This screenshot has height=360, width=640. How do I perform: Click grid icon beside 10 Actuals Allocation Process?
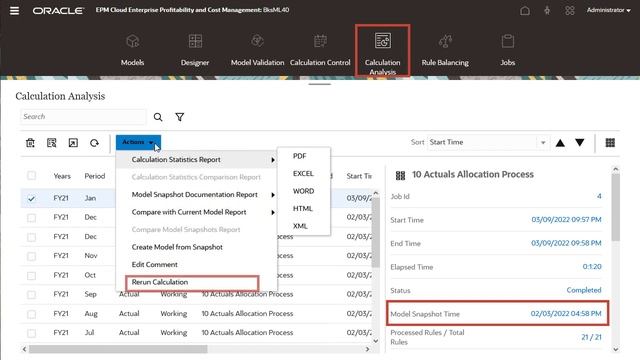400,176
